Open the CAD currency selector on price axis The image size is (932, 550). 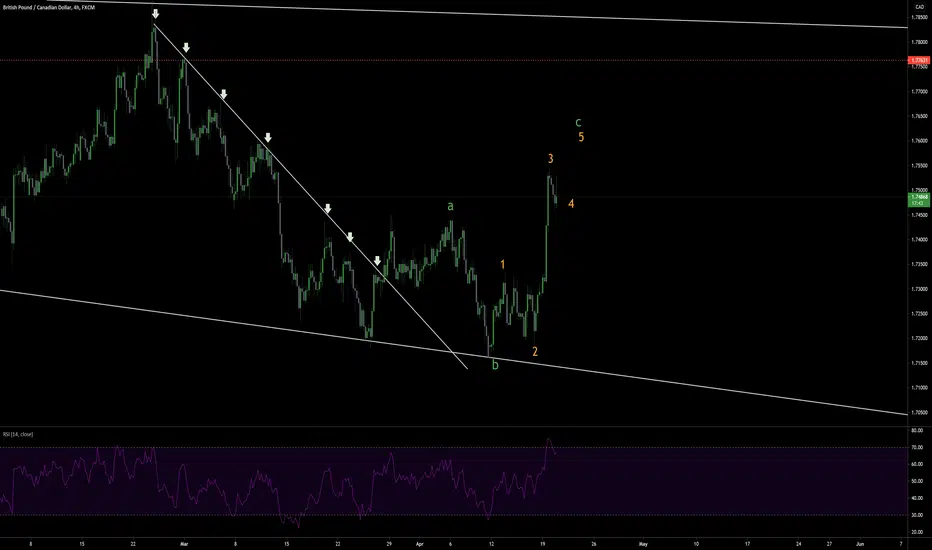click(x=920, y=7)
